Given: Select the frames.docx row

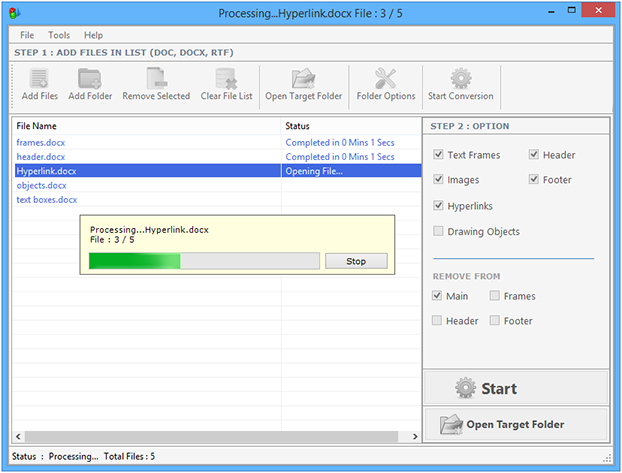Looking at the screenshot, I should point(217,142).
